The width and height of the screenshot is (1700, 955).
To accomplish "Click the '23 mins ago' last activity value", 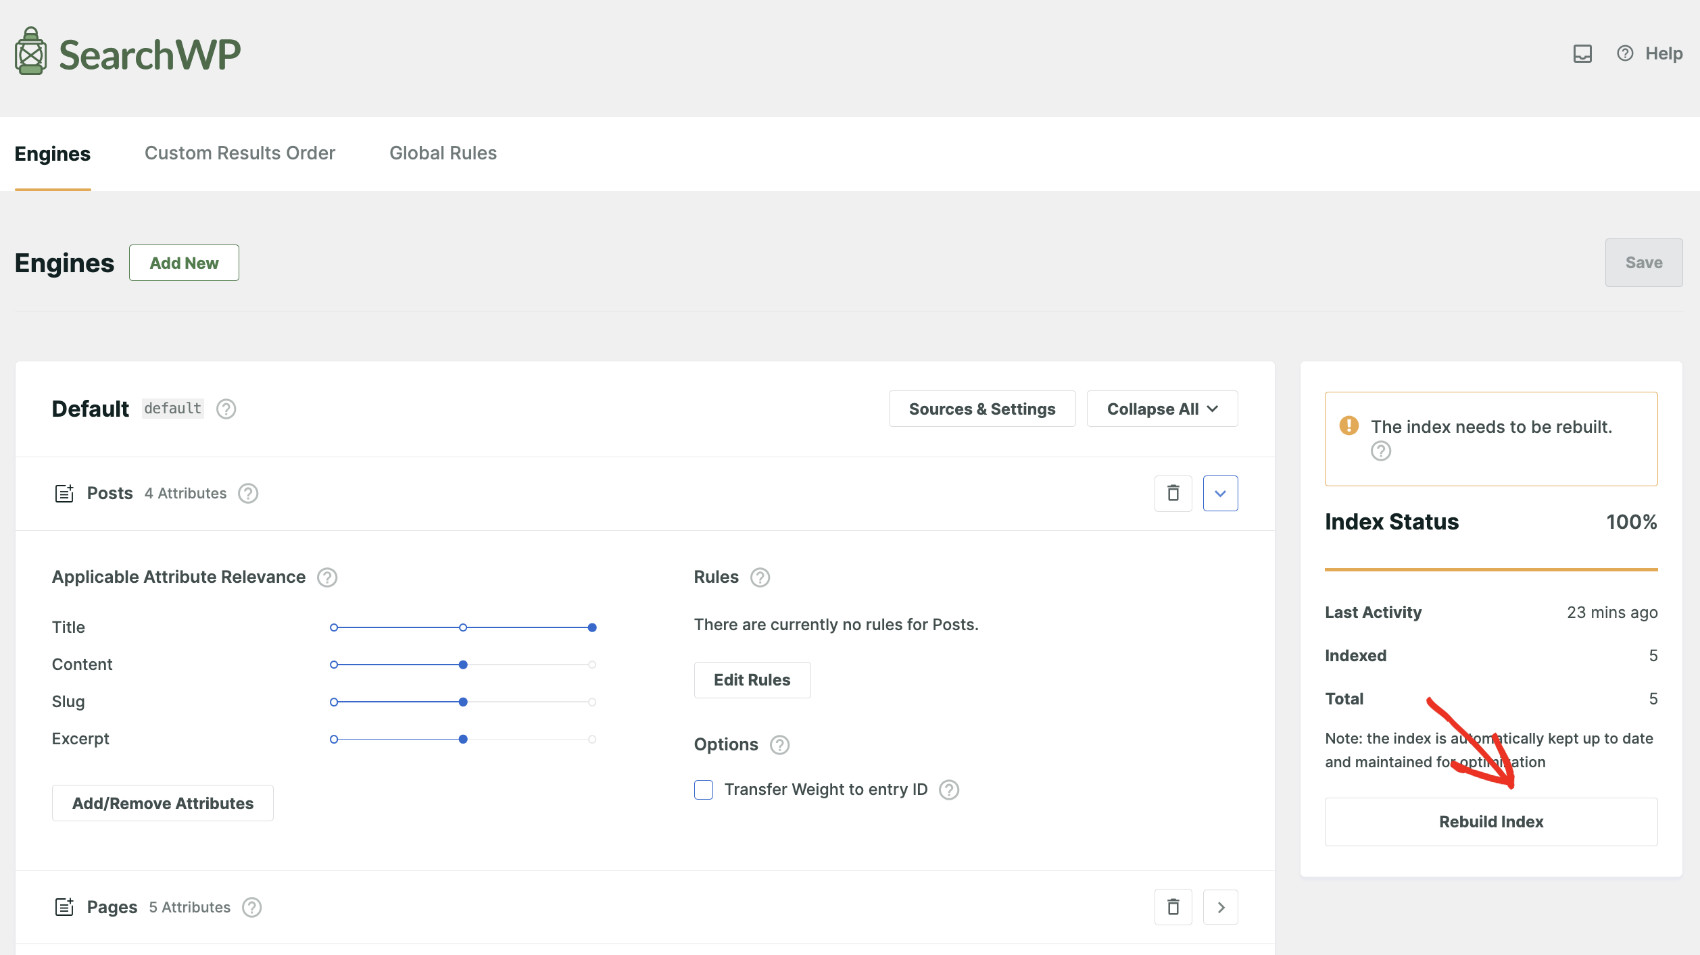I will [1612, 612].
